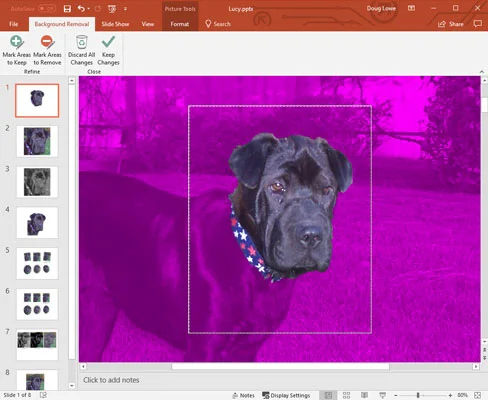The image size is (488, 400).
Task: Click the zoom slider handle in the status bar
Action: tap(418, 395)
